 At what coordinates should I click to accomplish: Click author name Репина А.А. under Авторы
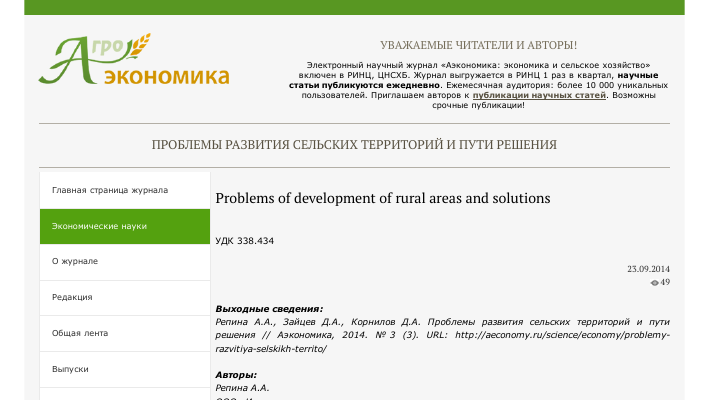pos(243,388)
